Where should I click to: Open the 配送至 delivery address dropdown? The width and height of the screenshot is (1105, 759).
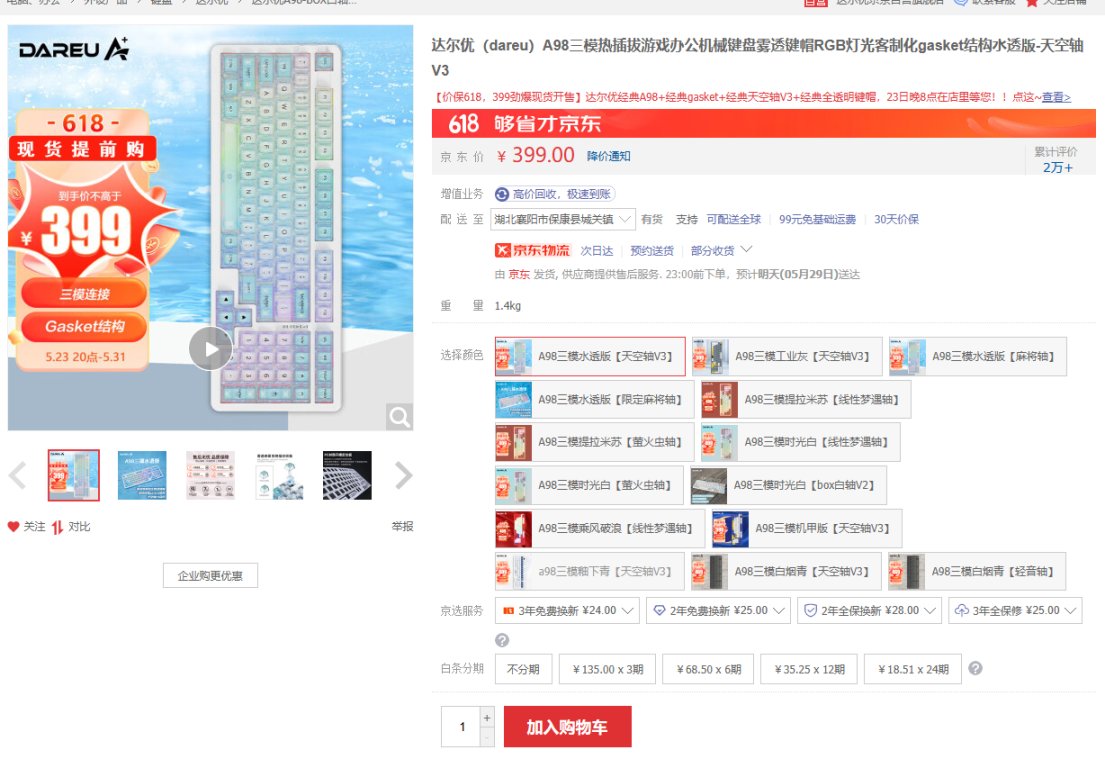tap(562, 219)
